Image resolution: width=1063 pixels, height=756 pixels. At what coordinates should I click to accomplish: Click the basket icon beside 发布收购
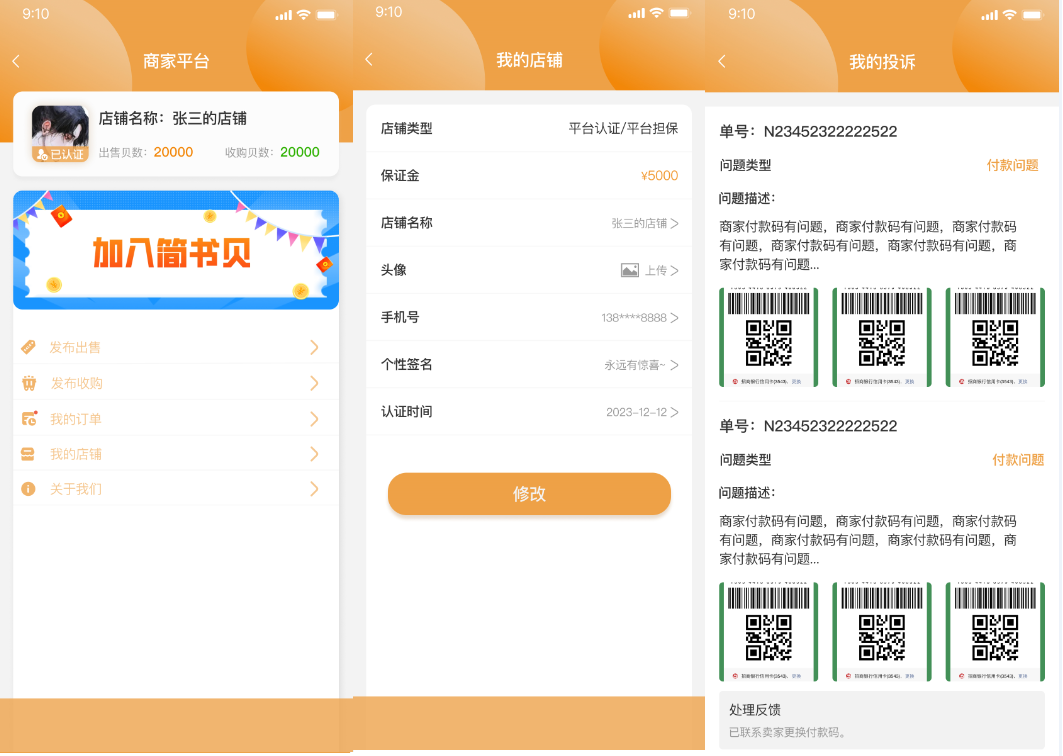(28, 383)
